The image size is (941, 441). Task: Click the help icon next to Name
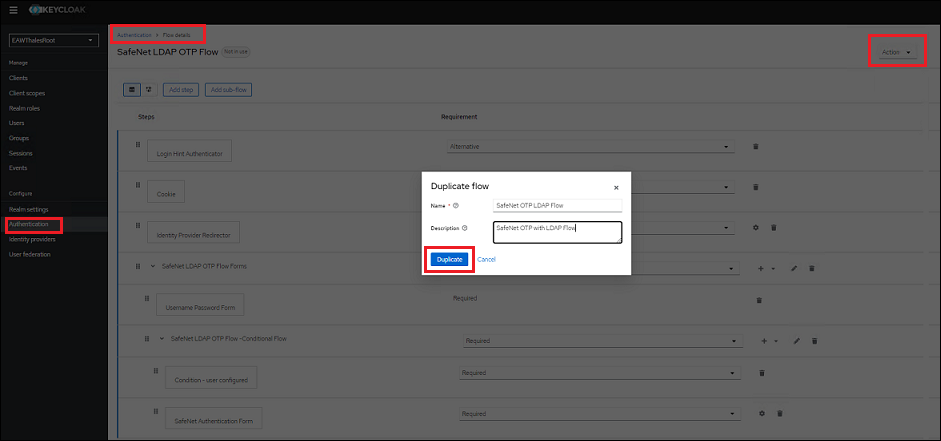click(456, 206)
